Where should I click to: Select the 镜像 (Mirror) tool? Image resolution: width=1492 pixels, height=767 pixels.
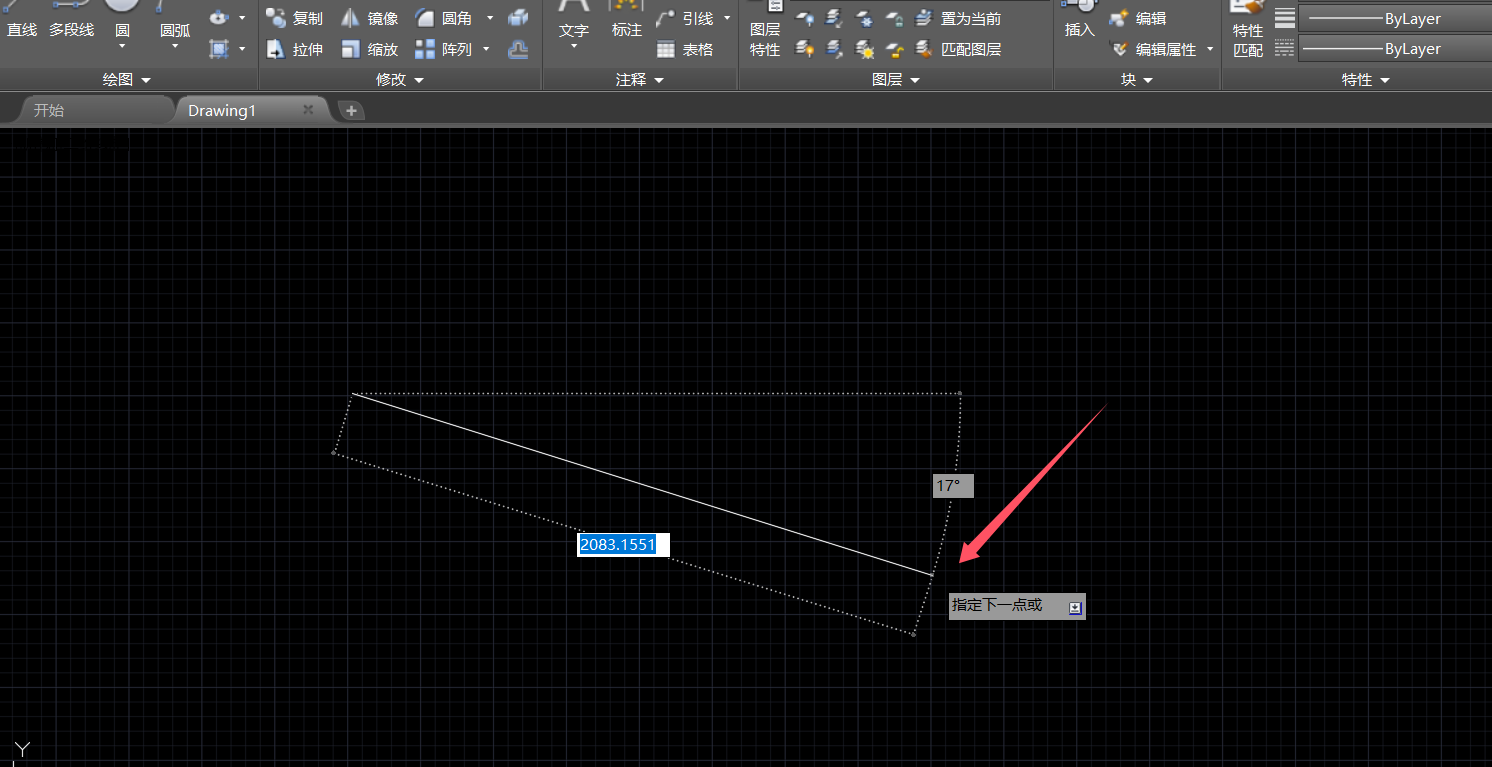[369, 18]
